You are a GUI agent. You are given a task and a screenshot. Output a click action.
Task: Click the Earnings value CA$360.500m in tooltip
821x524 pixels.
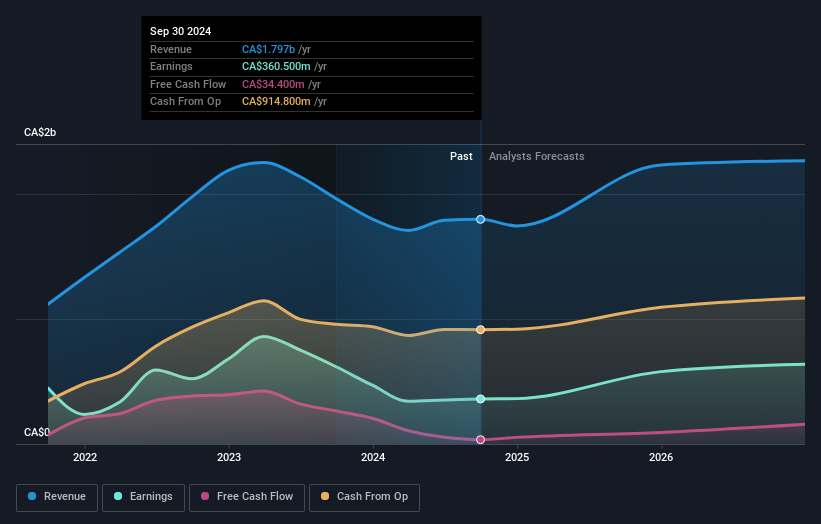[276, 66]
